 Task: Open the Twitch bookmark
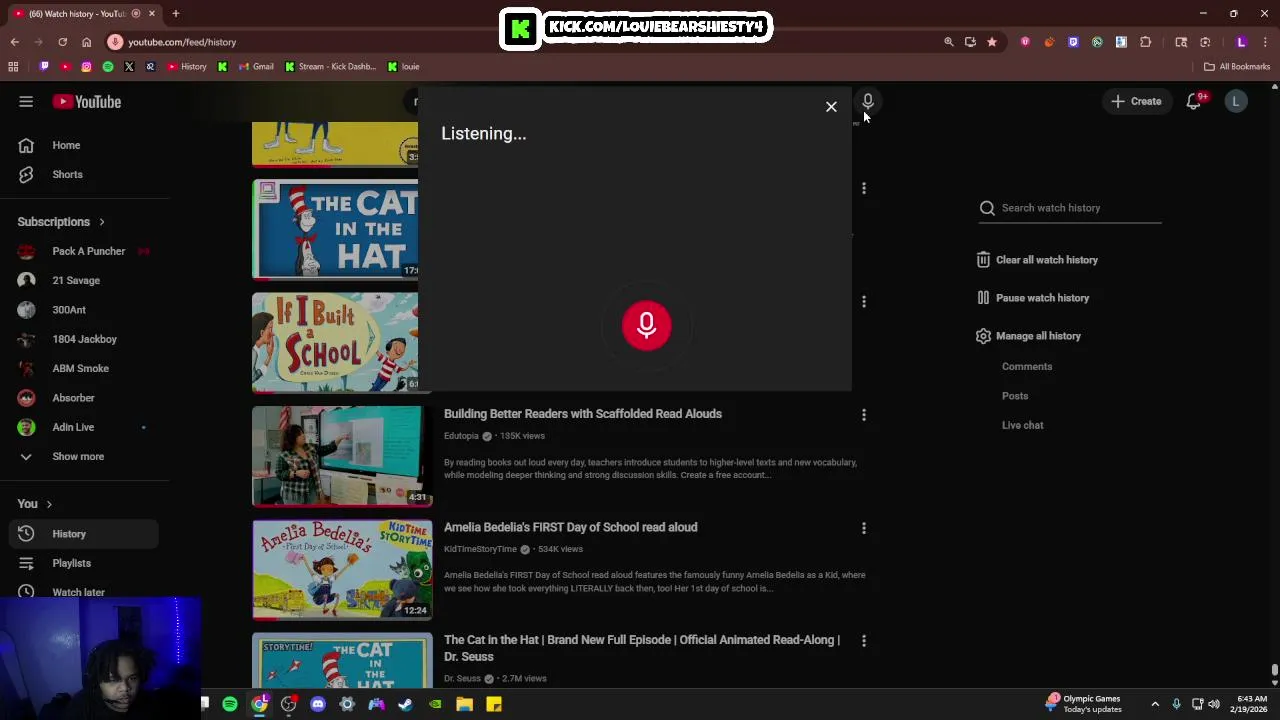click(44, 67)
